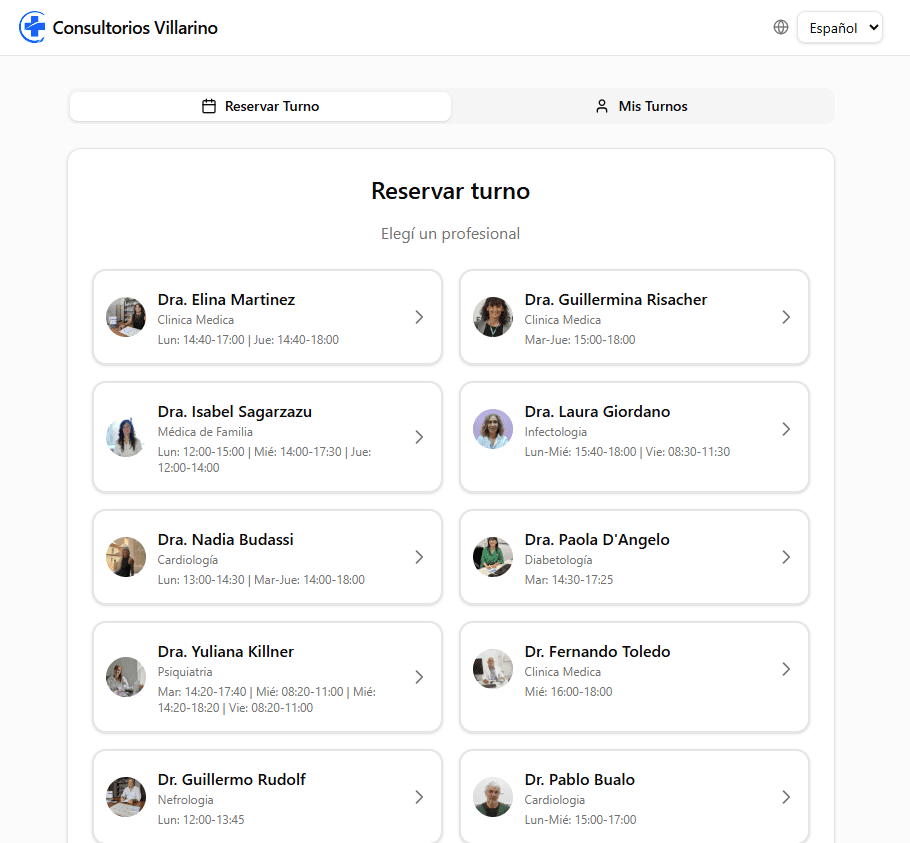Click the chevron next to Dra. Guillermina Risacher
The width and height of the screenshot is (910, 843).
tap(786, 317)
